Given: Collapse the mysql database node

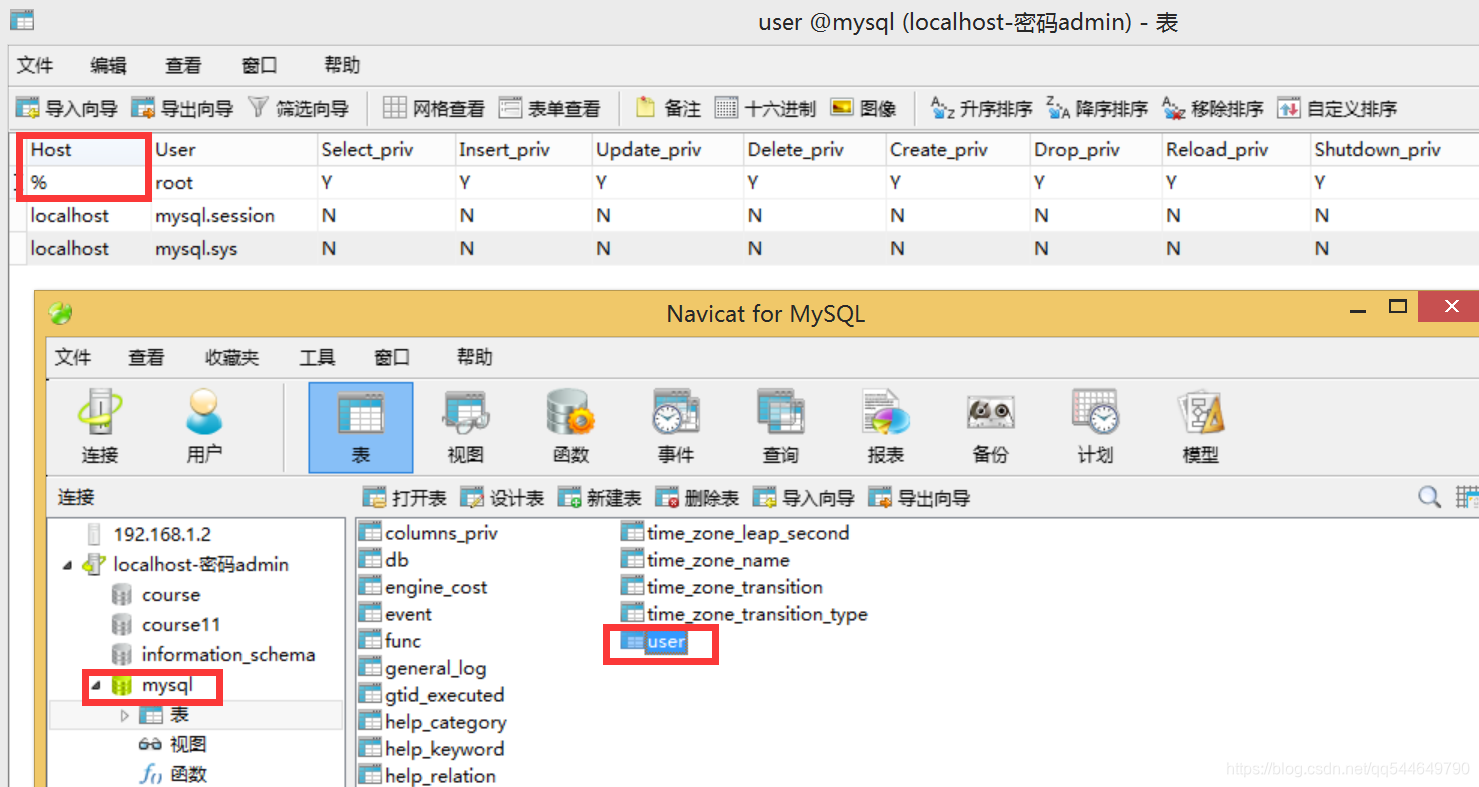Looking at the screenshot, I should coord(96,686).
